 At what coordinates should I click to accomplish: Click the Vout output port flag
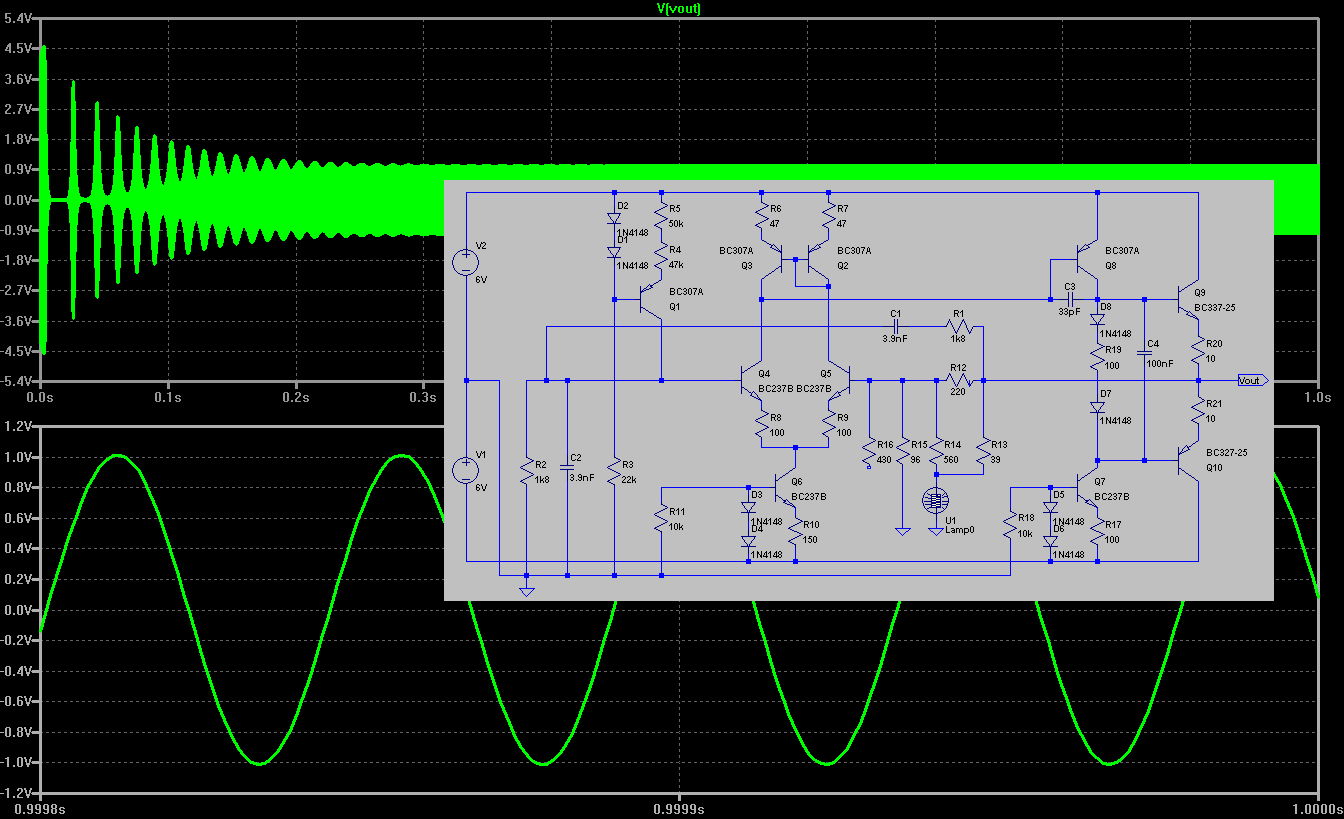(x=1253, y=380)
